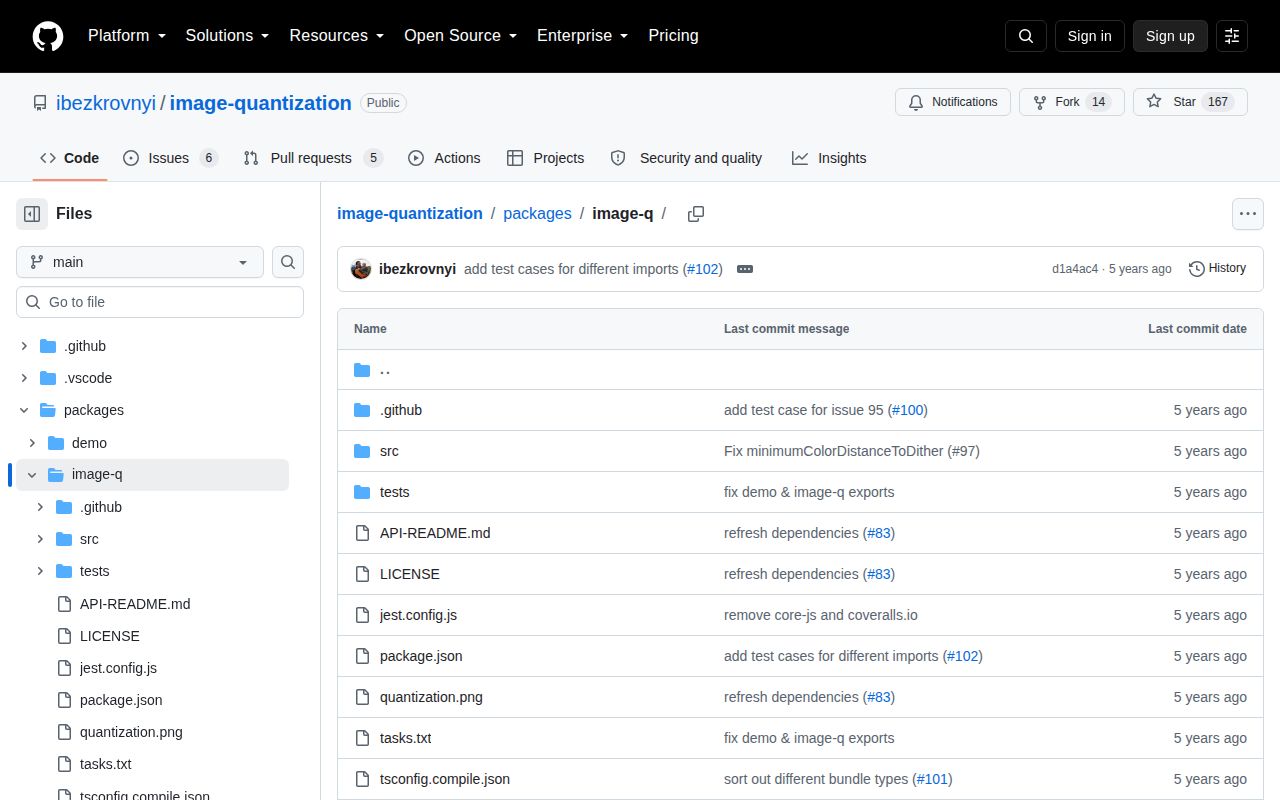Screen dimensions: 1280x800
Task: Switch to the Issues tab
Action: (170, 158)
